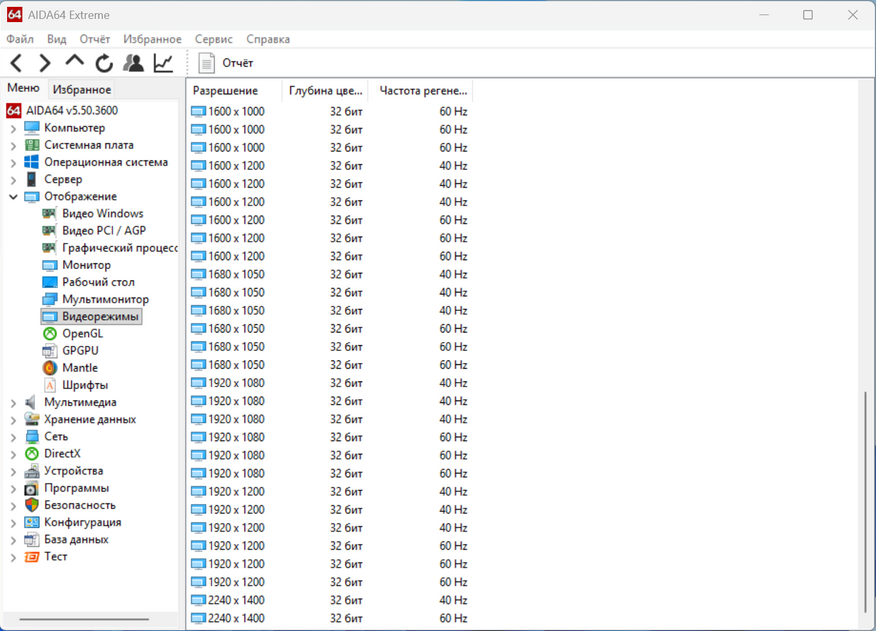Click the OpenGL tree icon

click(x=50, y=334)
